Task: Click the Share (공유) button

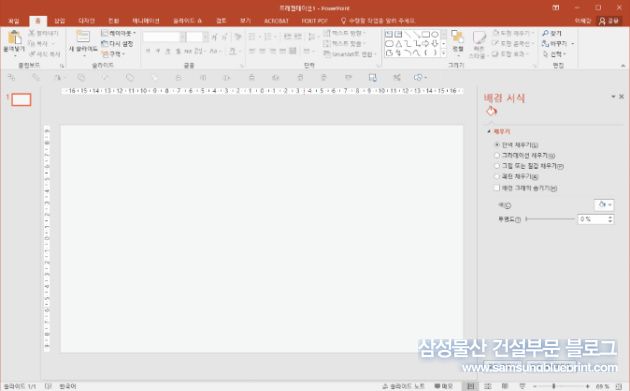Action: (x=609, y=21)
